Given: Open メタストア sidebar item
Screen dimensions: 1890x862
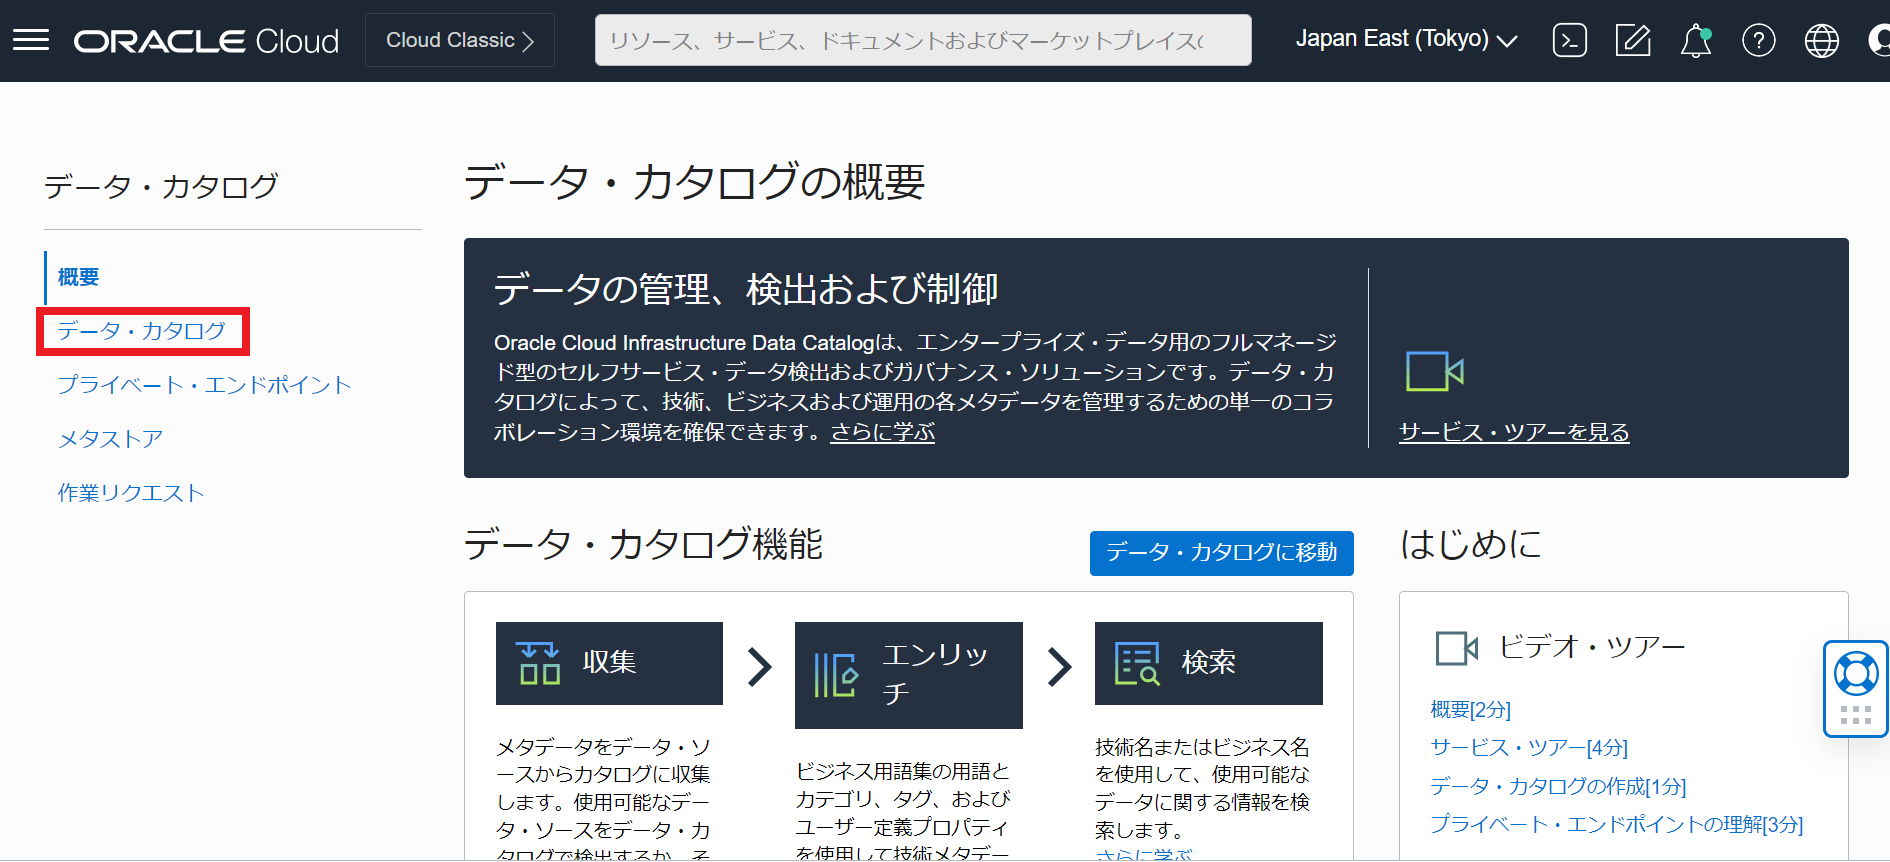Looking at the screenshot, I should click(x=110, y=439).
